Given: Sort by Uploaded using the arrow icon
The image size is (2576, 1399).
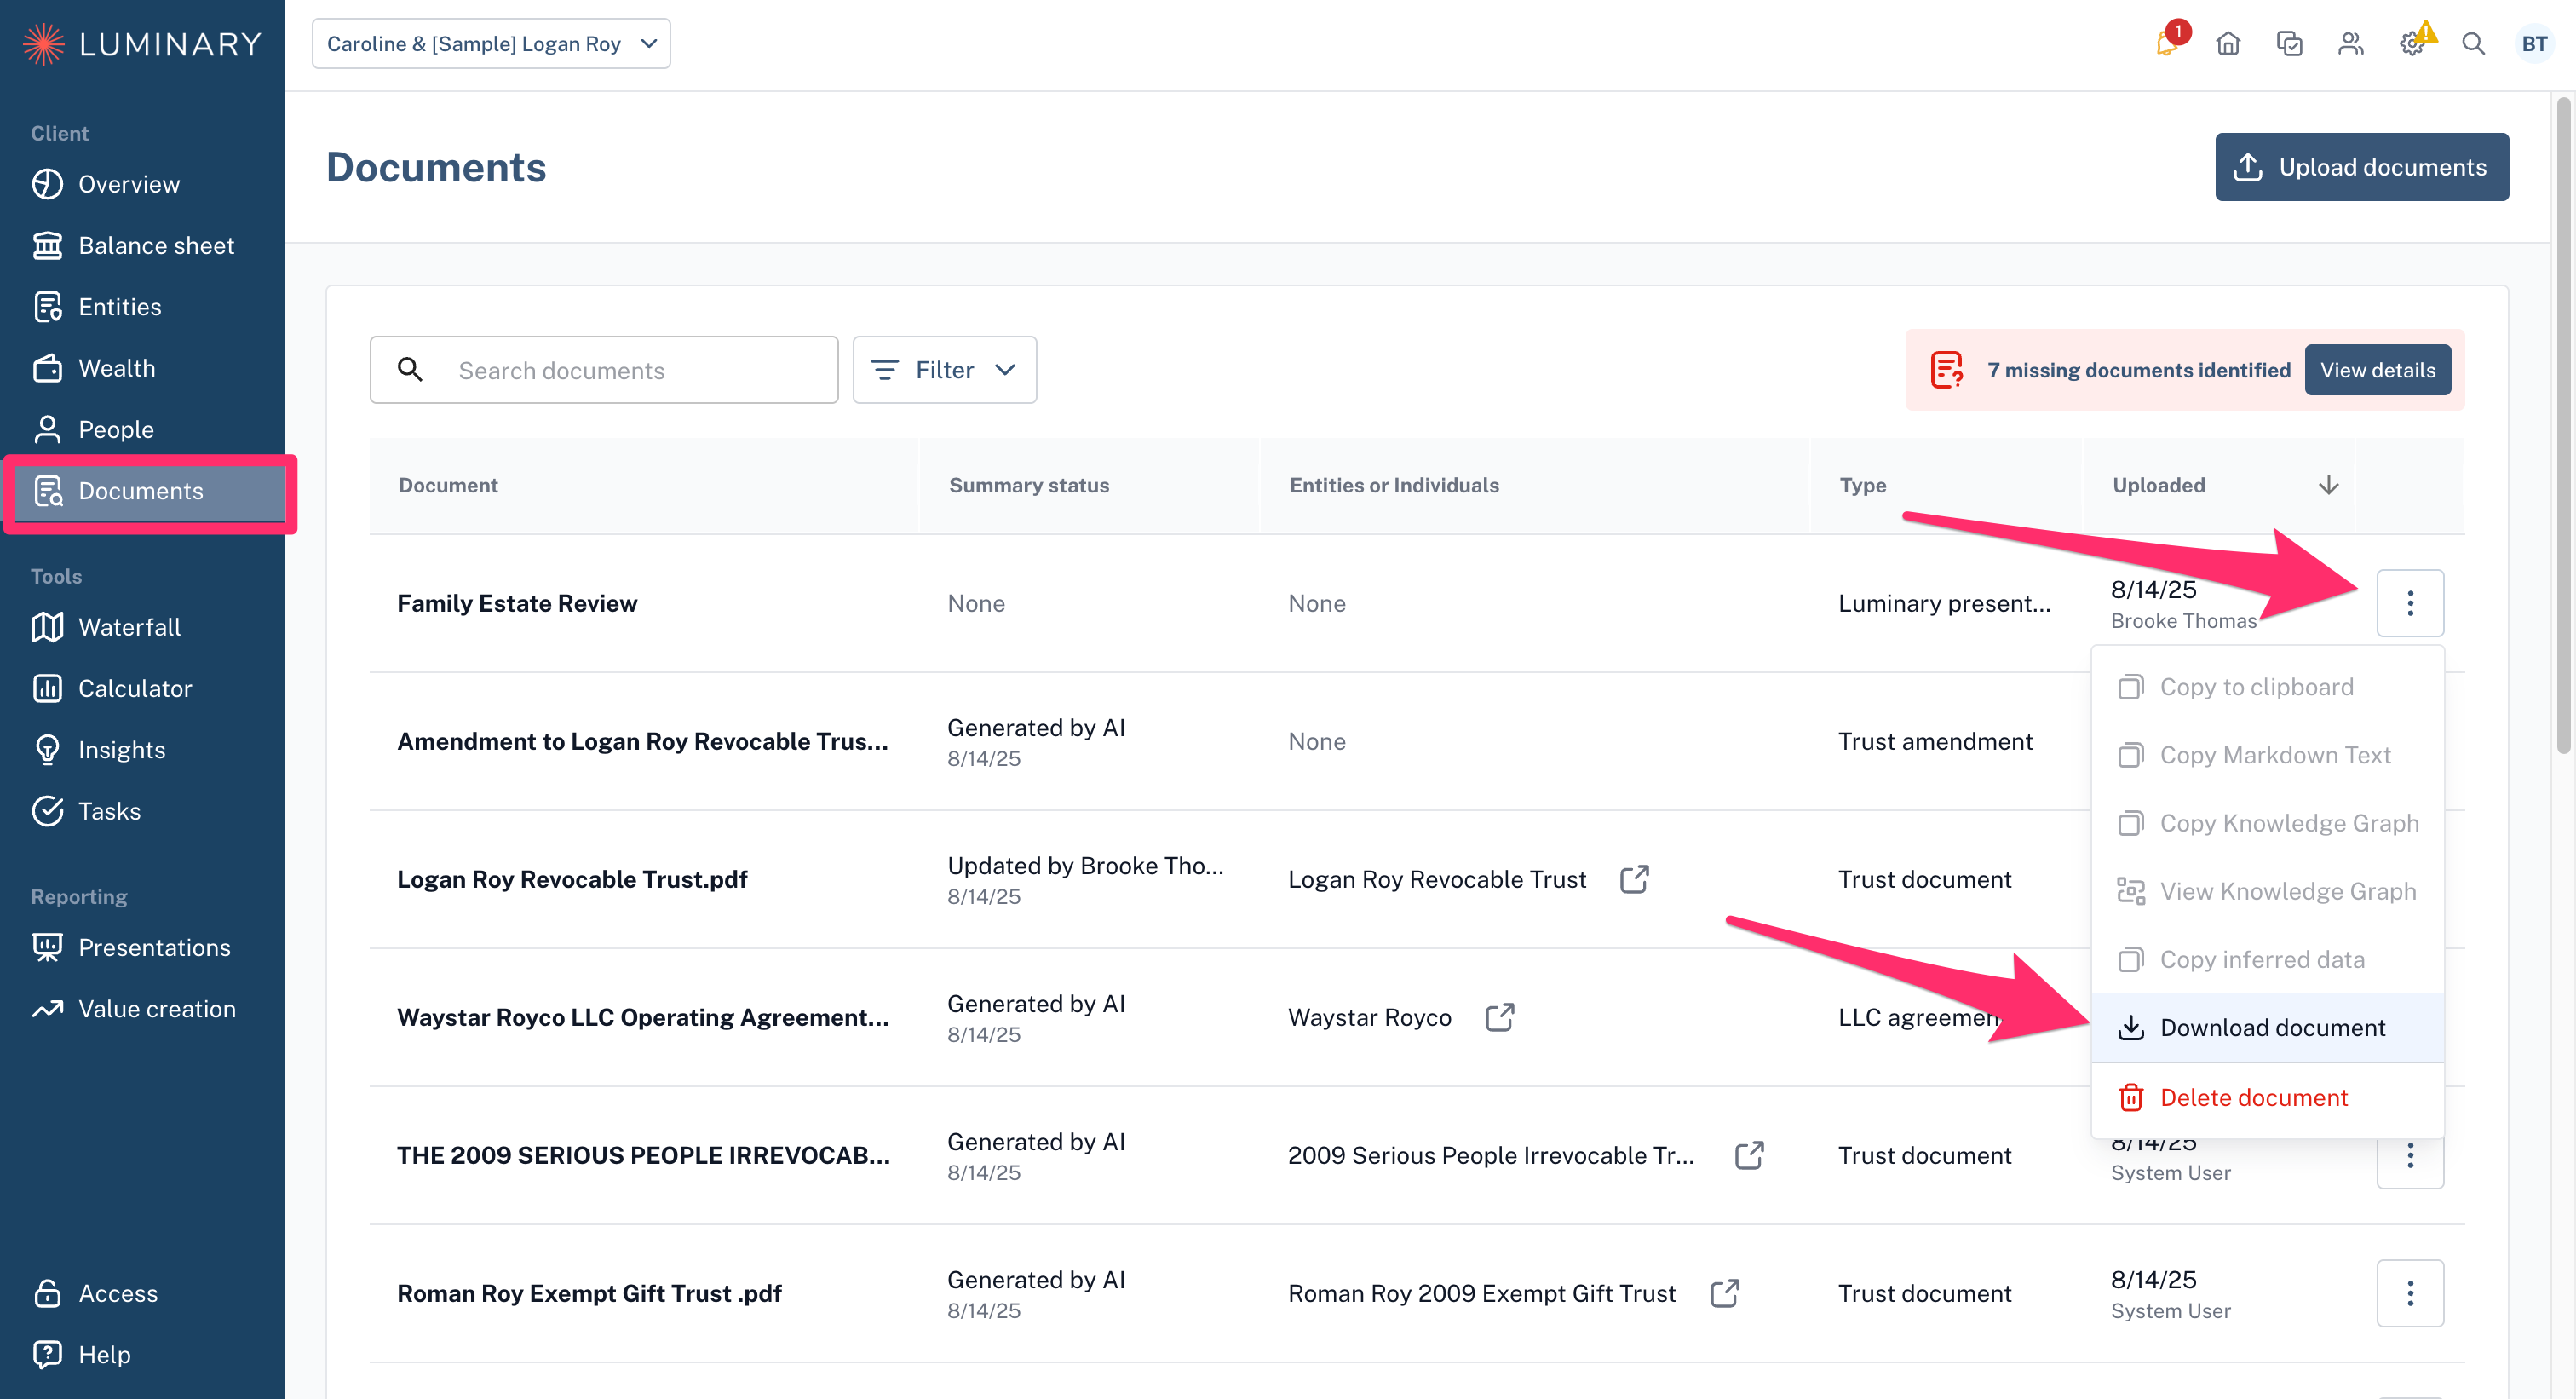Looking at the screenshot, I should point(2329,485).
